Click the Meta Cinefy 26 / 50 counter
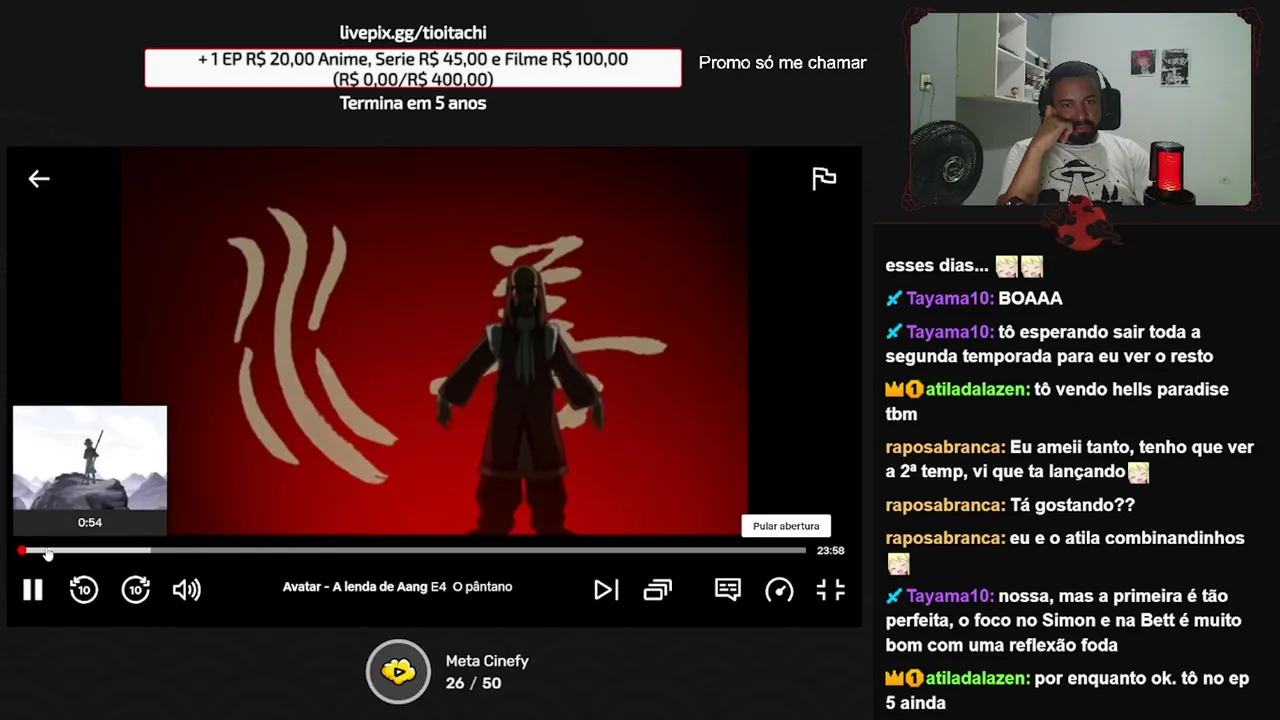 pos(473,683)
